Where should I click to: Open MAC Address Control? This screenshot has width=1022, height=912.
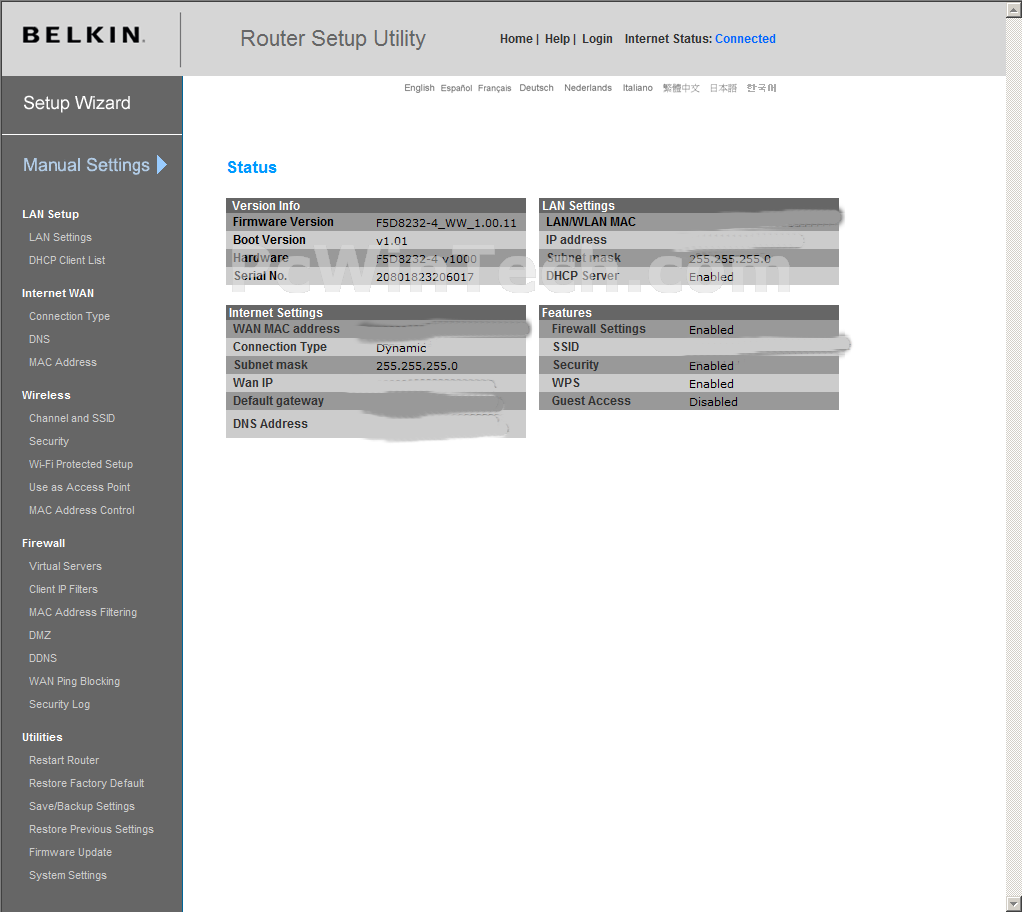coord(81,510)
